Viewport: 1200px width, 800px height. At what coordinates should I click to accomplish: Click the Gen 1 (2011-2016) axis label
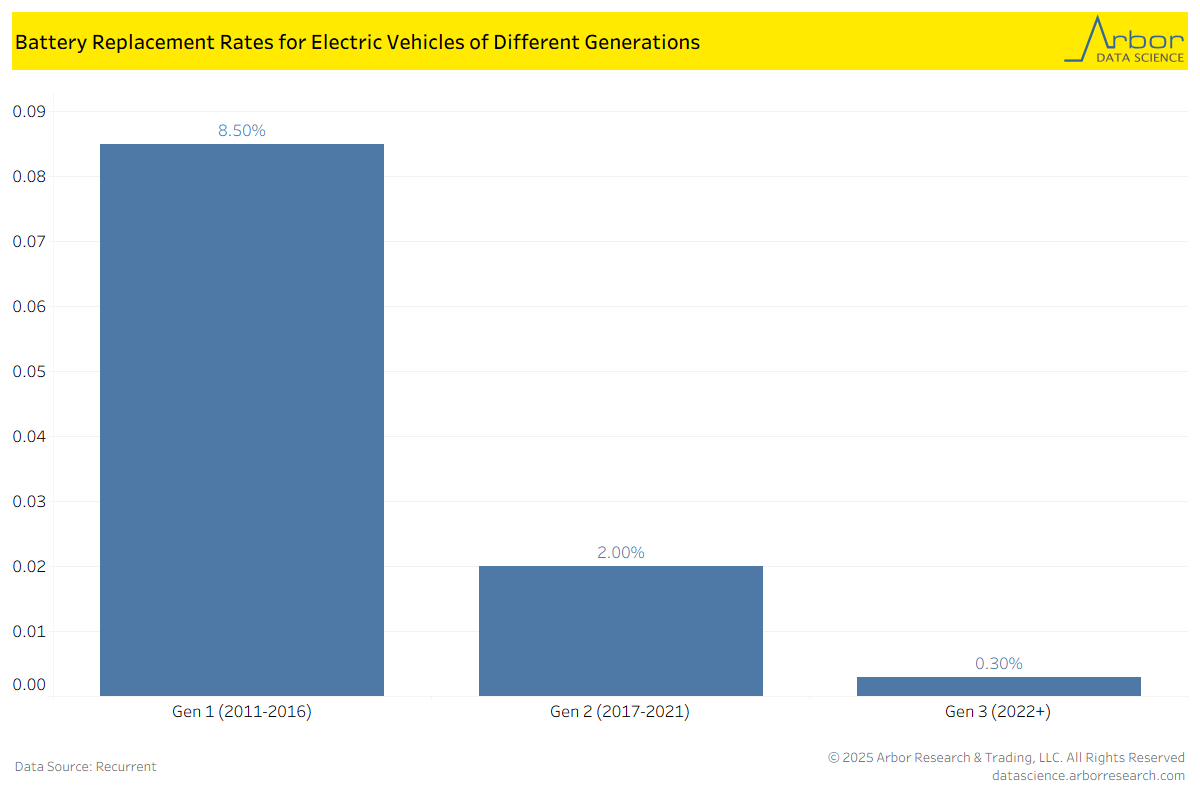(242, 712)
